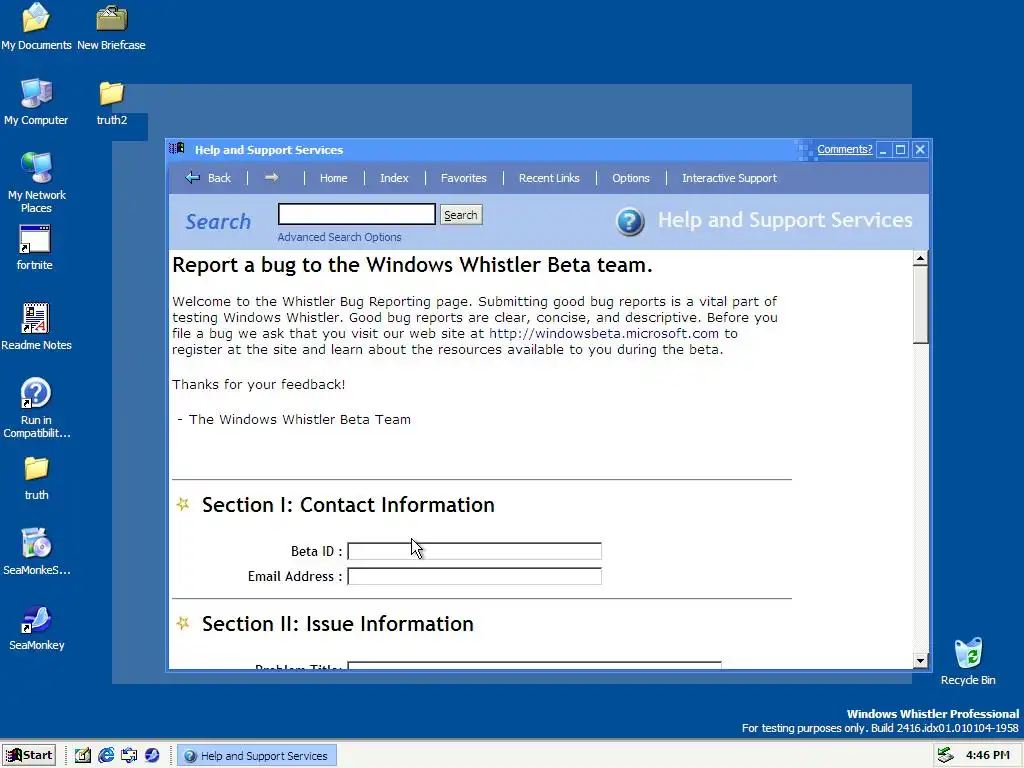Click the Section I: Contact Information heading
This screenshot has width=1024, height=768.
pos(348,505)
